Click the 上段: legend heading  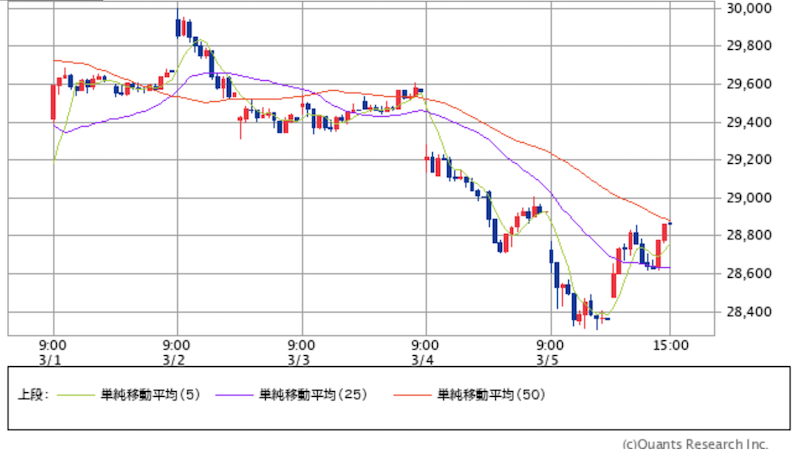point(33,395)
